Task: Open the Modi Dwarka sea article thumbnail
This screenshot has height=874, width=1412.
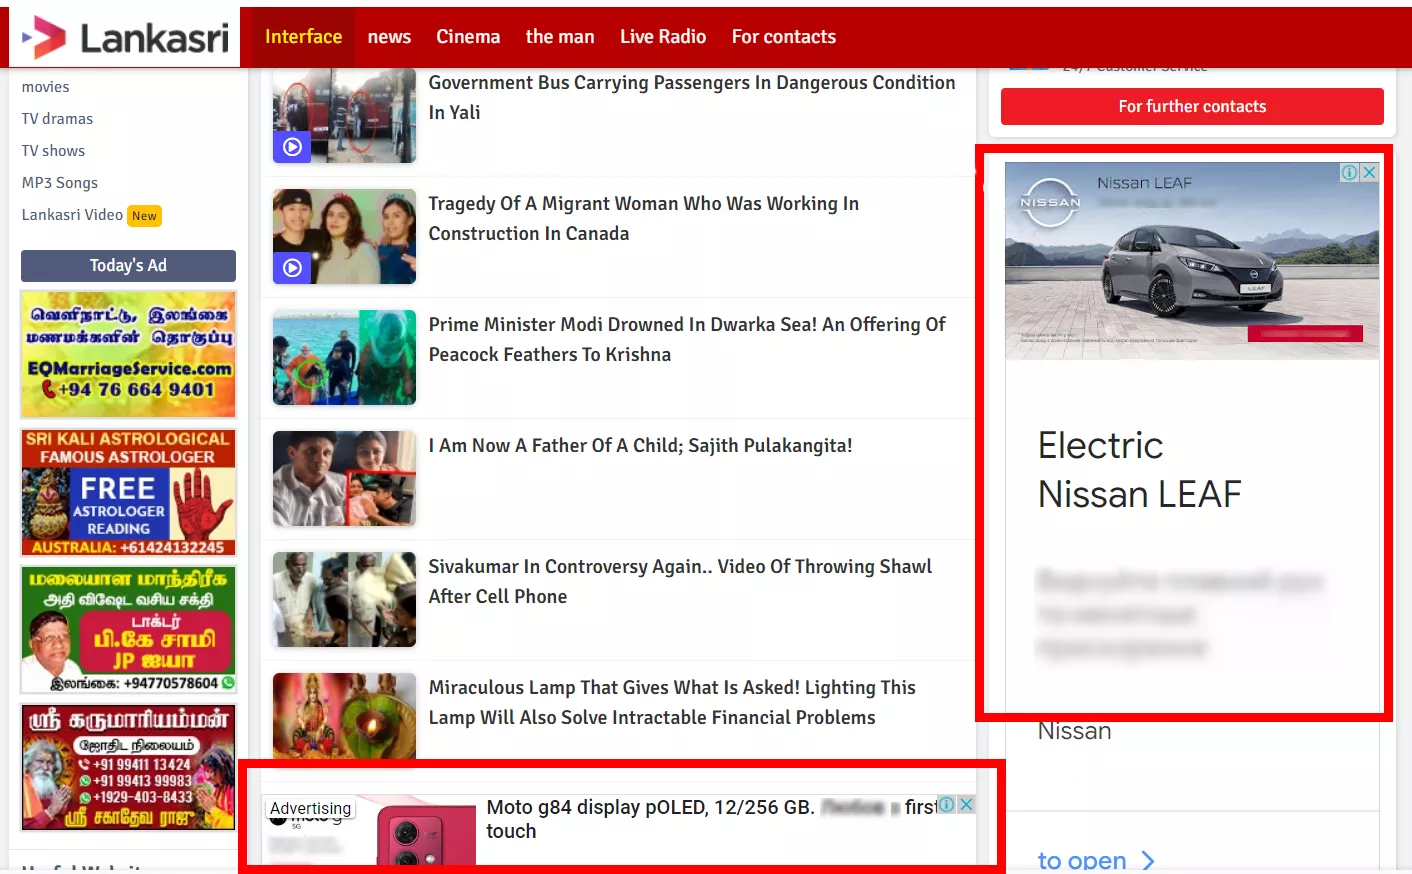Action: 344,358
